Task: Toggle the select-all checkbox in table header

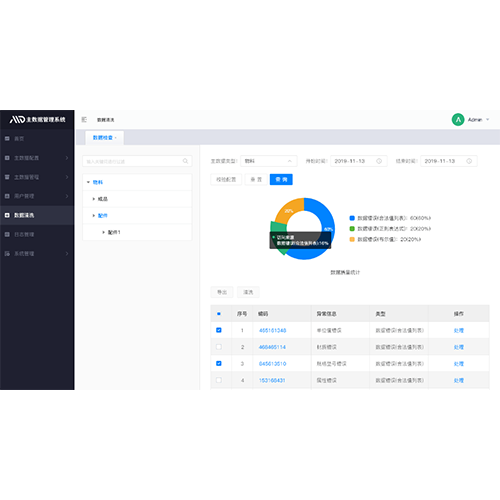Action: tap(219, 314)
